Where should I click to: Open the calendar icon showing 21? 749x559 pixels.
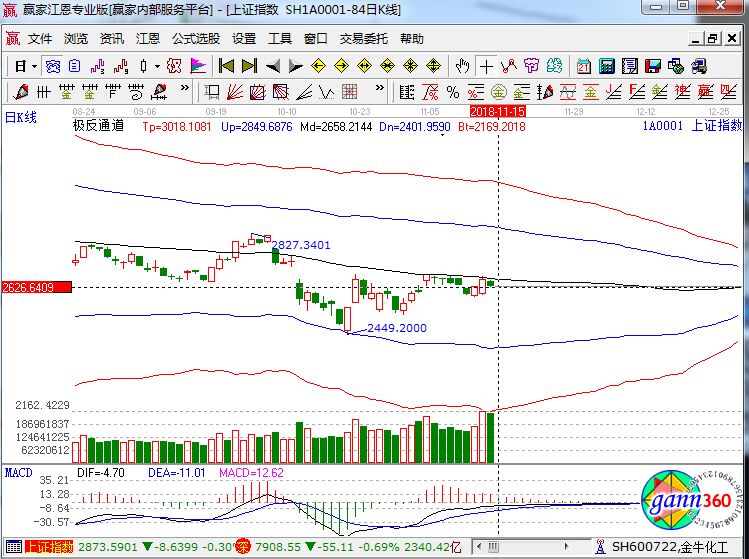(x=583, y=66)
